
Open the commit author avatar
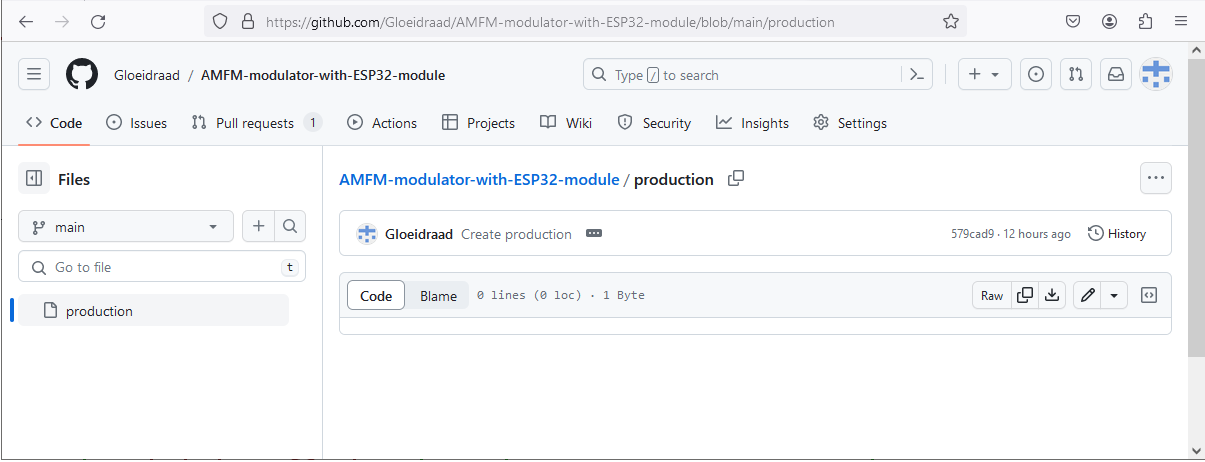click(367, 234)
